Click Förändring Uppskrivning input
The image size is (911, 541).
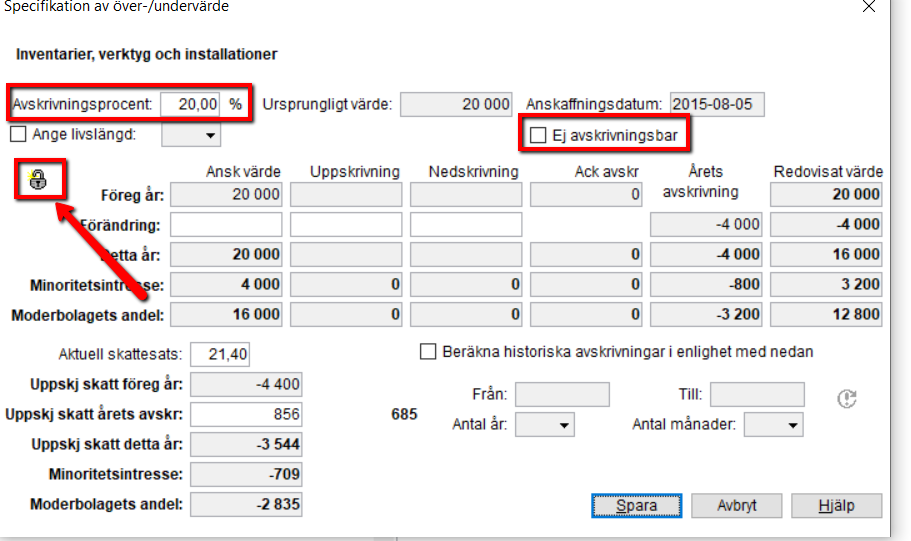point(346,224)
